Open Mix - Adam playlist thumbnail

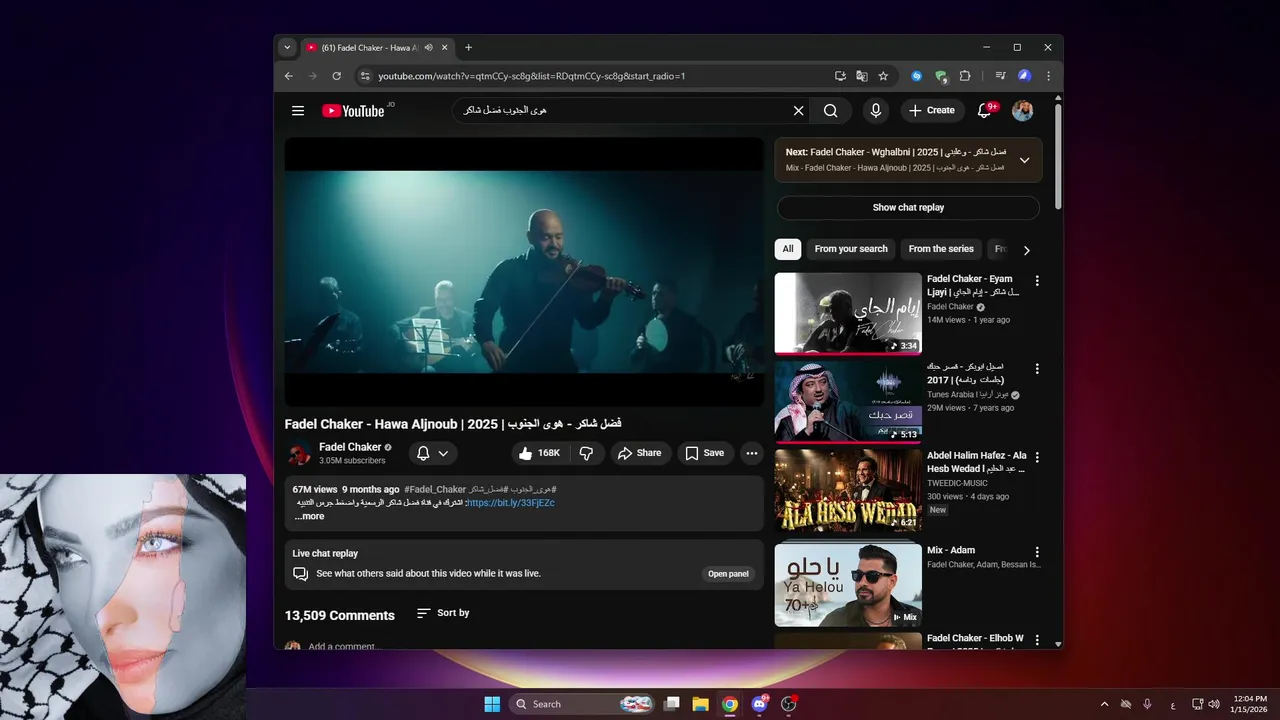[848, 585]
